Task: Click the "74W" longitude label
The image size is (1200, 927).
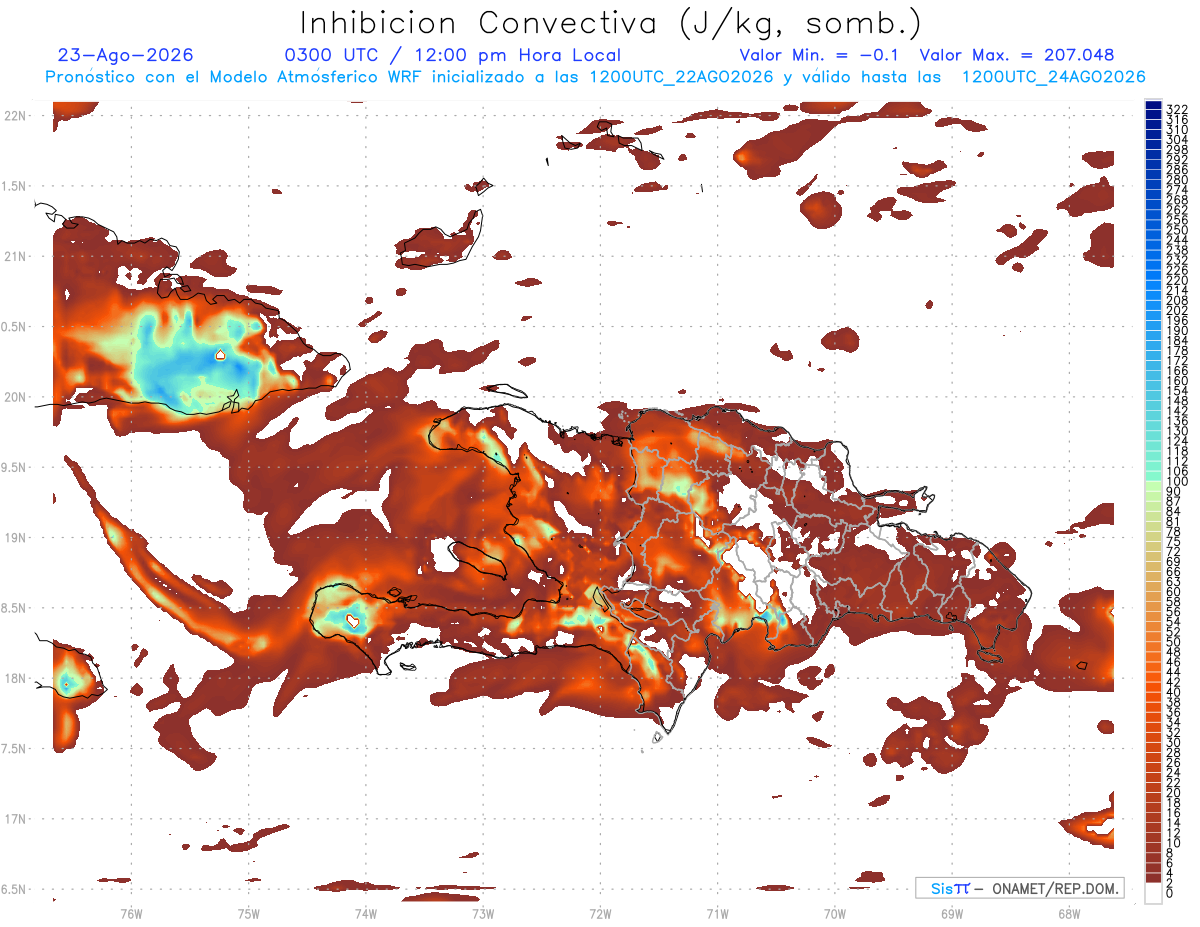Action: (365, 914)
